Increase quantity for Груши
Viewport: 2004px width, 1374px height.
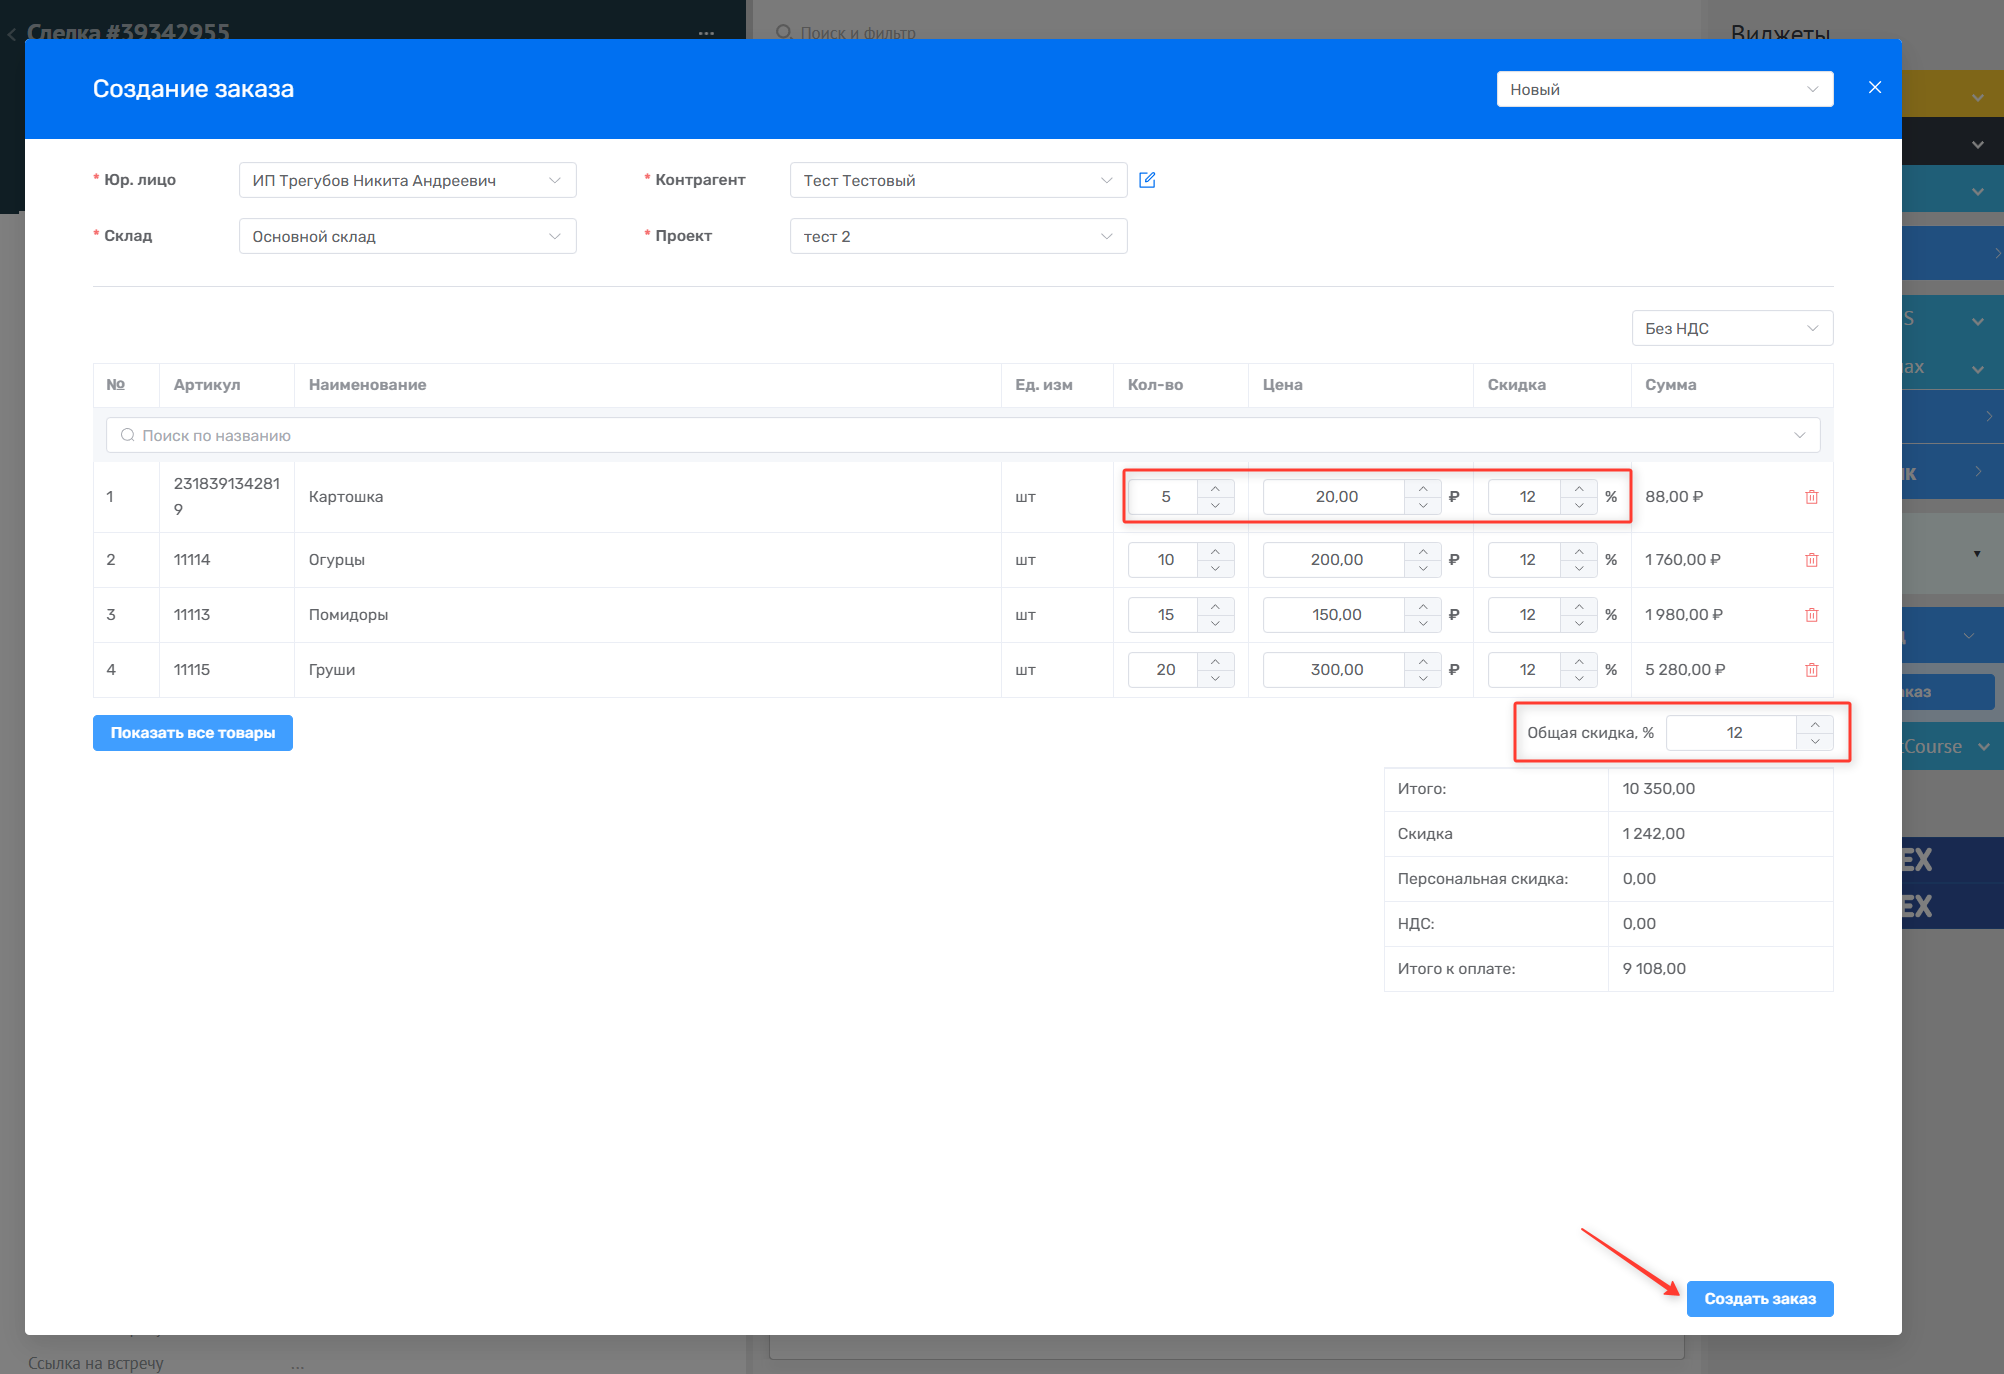click(x=1215, y=661)
